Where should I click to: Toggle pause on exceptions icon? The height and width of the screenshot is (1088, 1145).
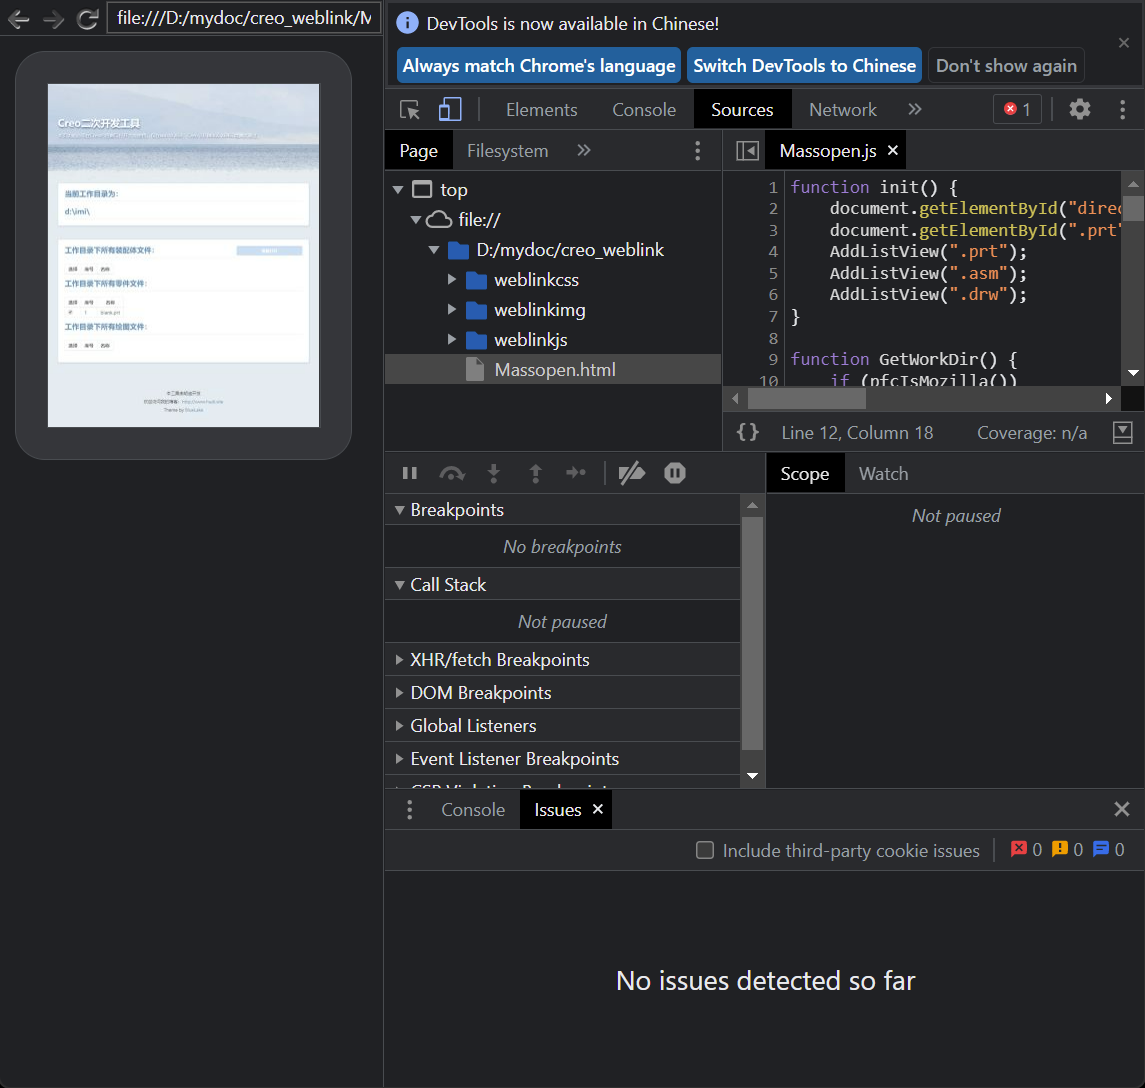[675, 473]
